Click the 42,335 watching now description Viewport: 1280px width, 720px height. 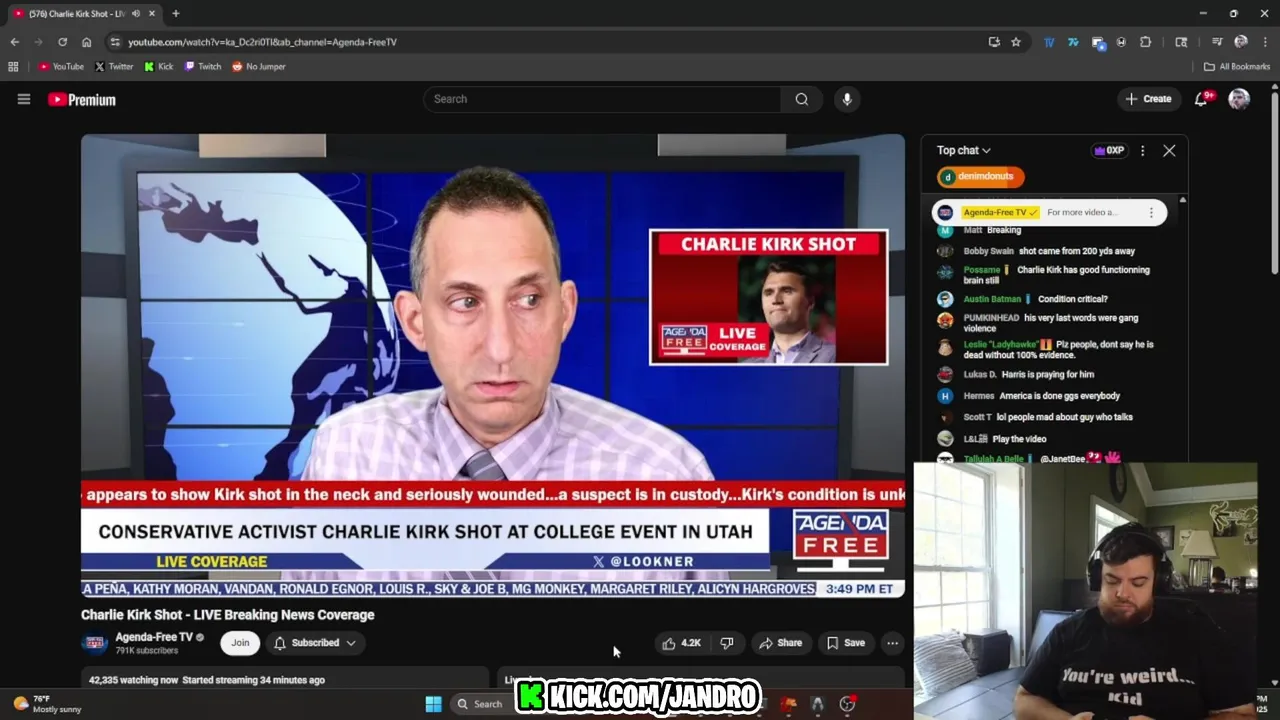coord(207,680)
